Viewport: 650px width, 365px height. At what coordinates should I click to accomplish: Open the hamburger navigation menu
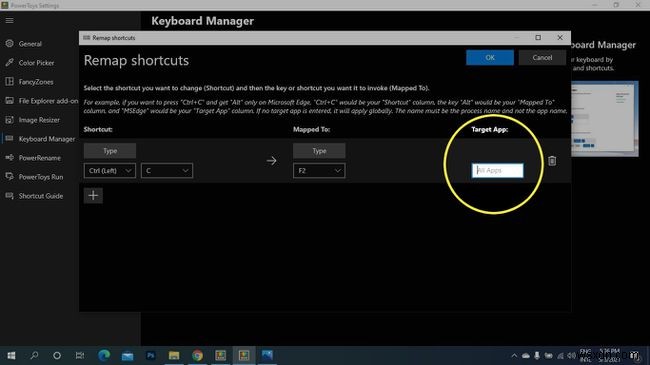tap(10, 20)
